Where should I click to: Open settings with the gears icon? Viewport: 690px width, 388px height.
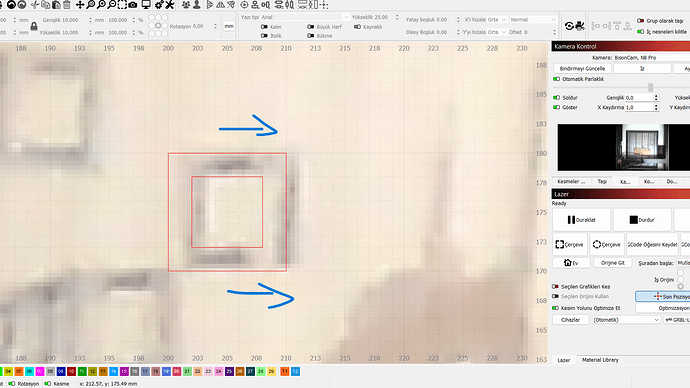159,5
